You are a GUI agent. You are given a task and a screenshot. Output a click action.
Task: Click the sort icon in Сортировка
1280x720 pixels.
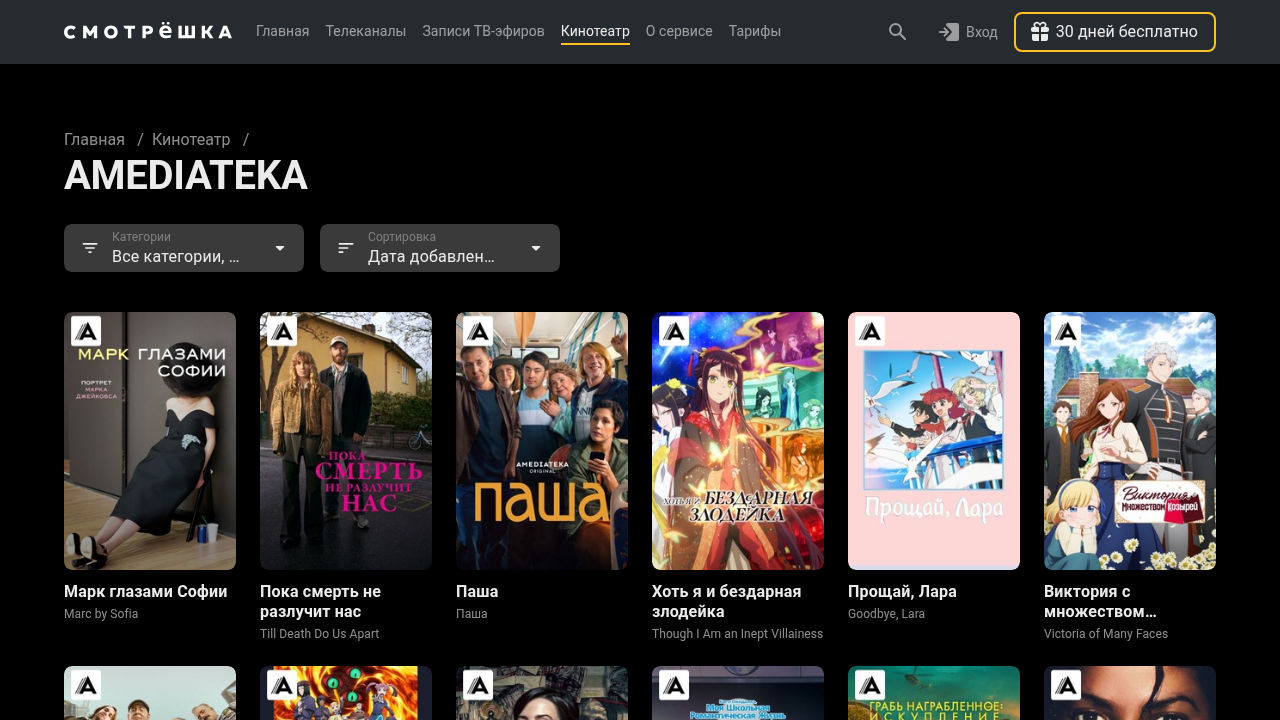click(346, 248)
